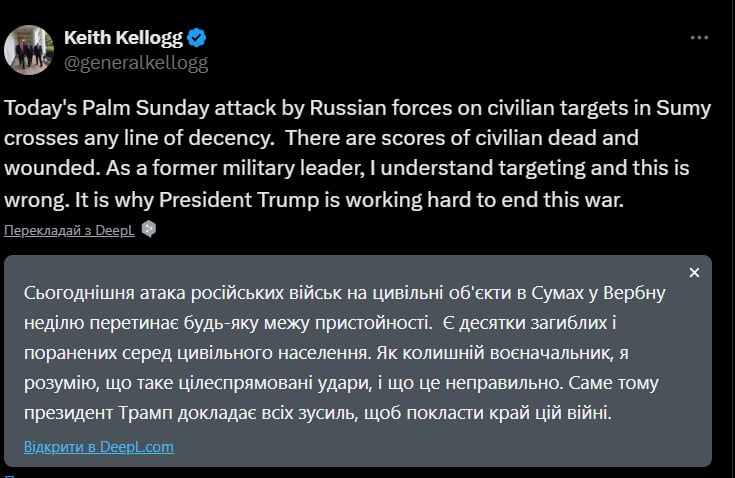Click "Сумах" in the Ukrainian translation
The image size is (735, 478).
tap(512, 294)
